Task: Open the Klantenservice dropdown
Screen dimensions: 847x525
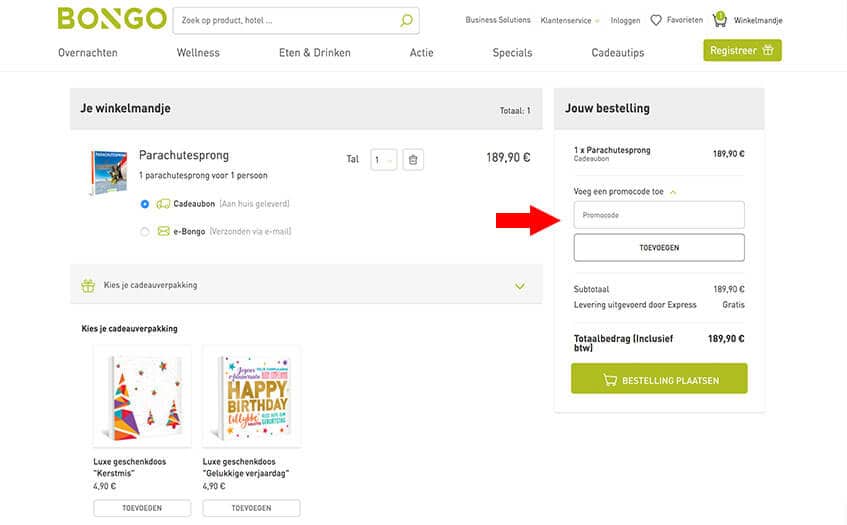Action: point(570,20)
